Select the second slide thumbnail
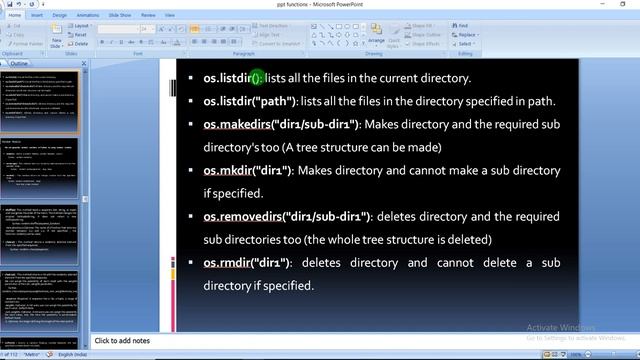Screen dimensions: 640x360 (x=39, y=168)
